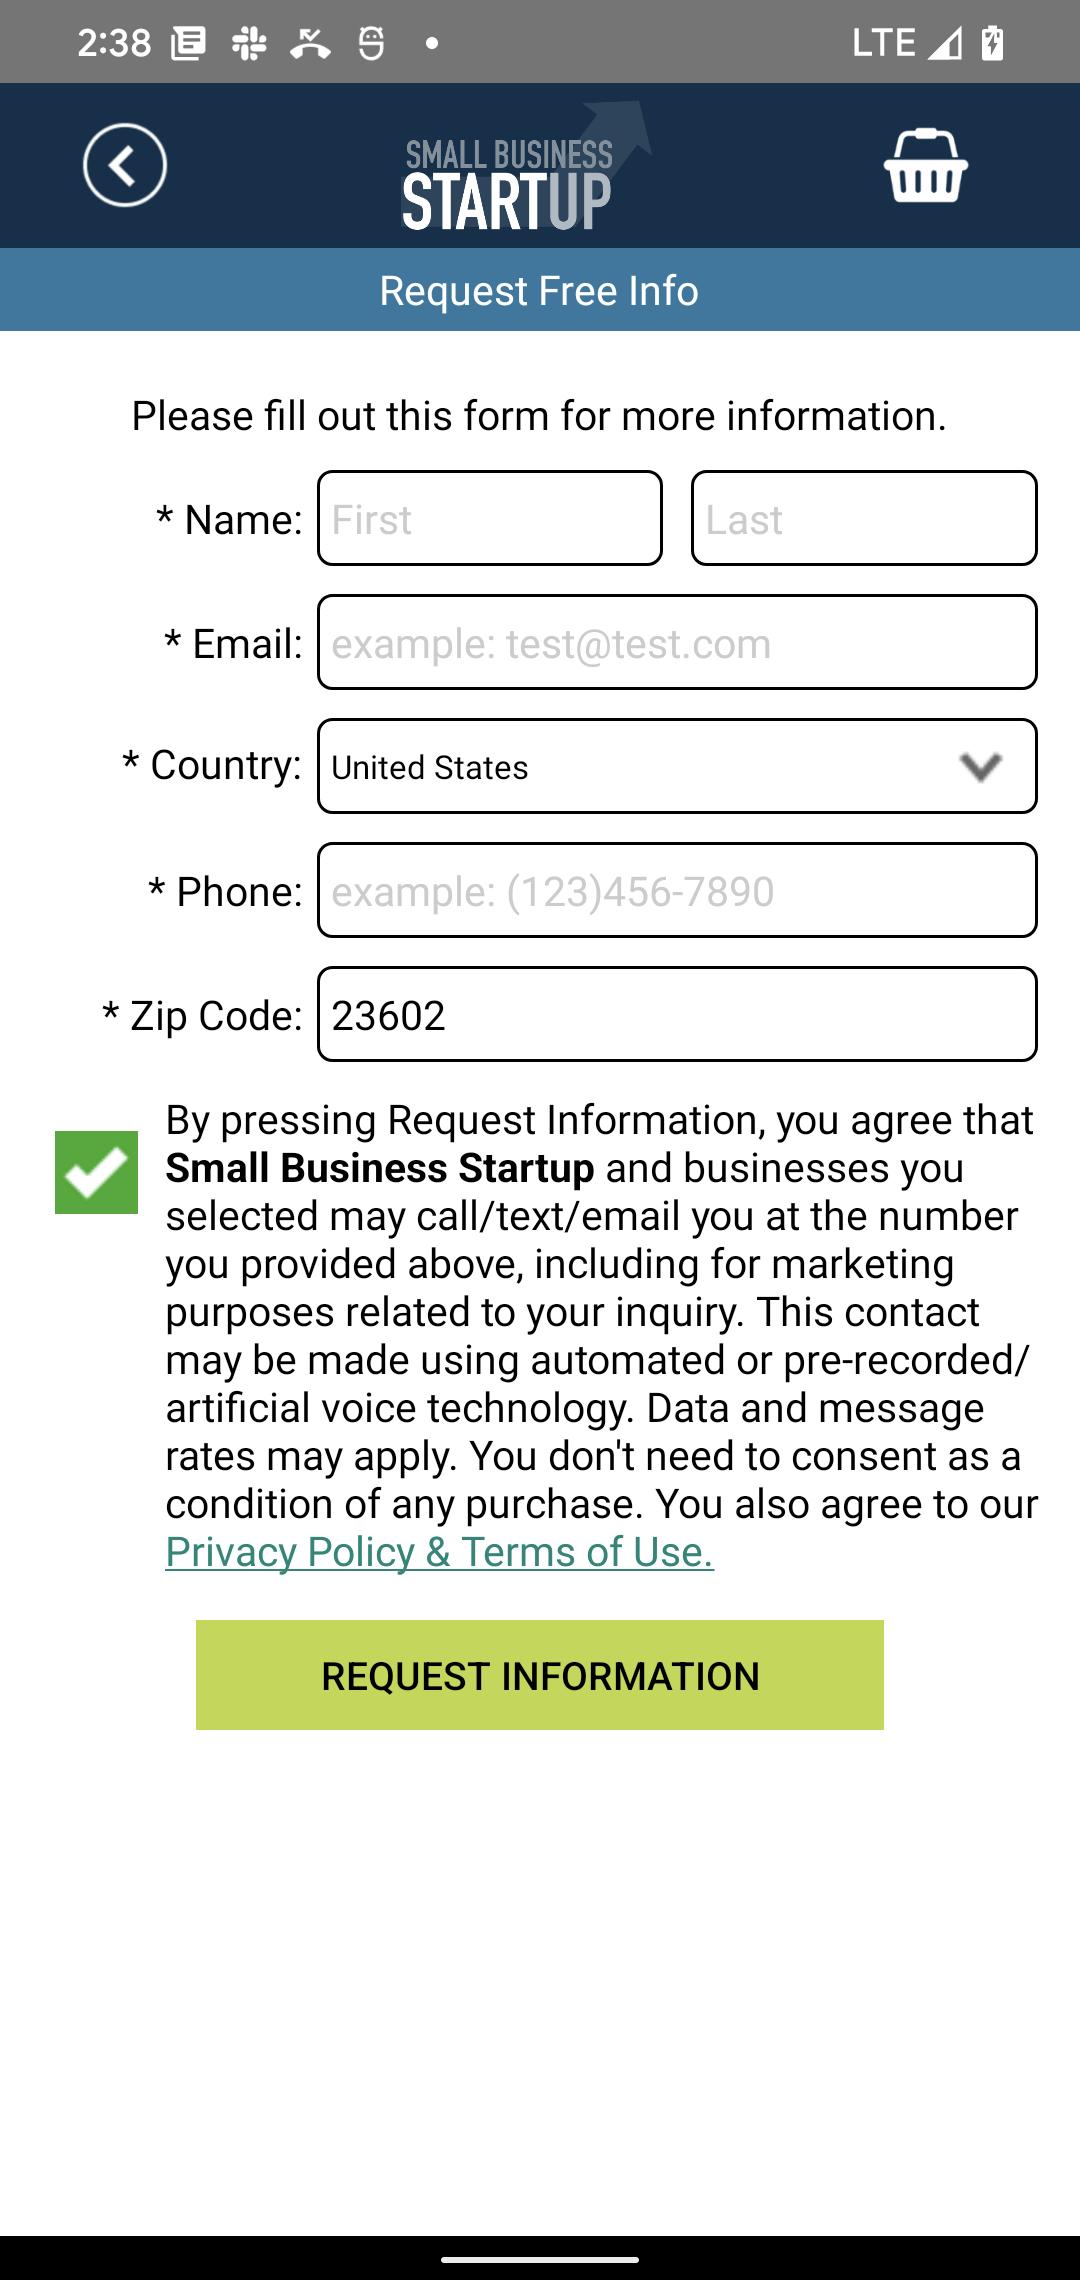The image size is (1080, 2280).
Task: Tap the back arrow icon
Action: coord(125,165)
